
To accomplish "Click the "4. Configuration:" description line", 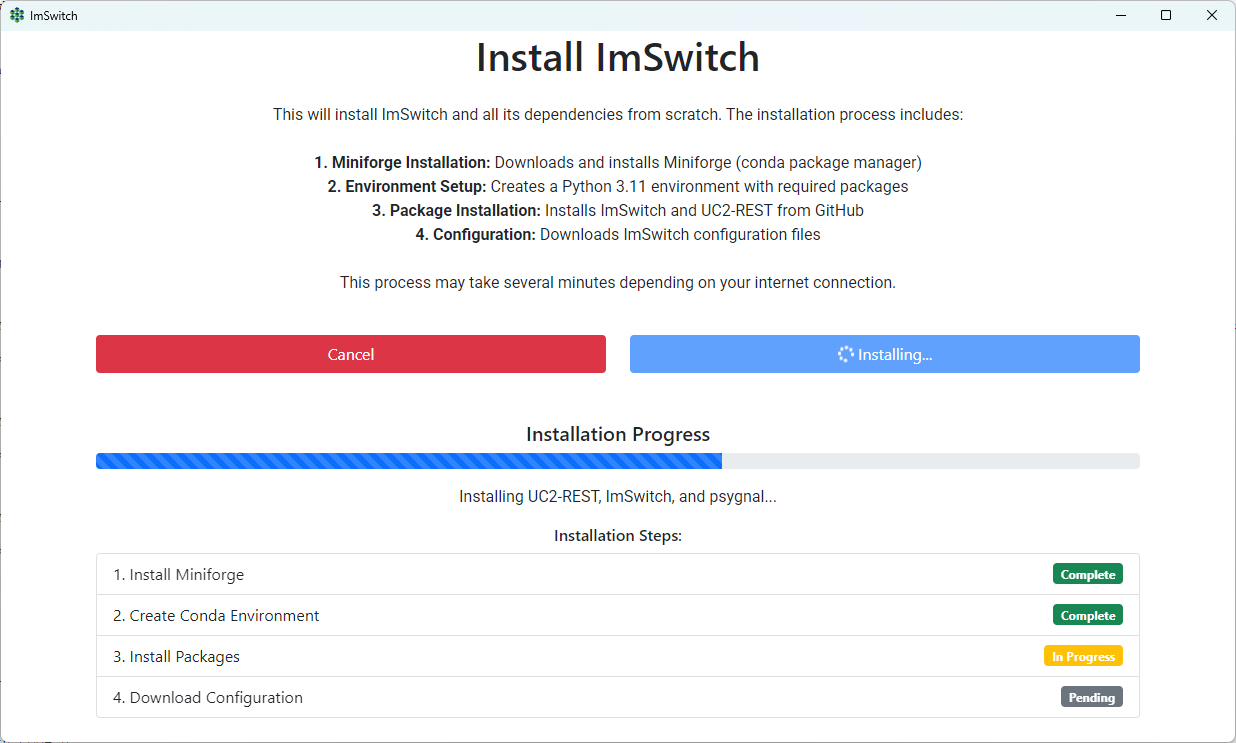I will (x=618, y=234).
